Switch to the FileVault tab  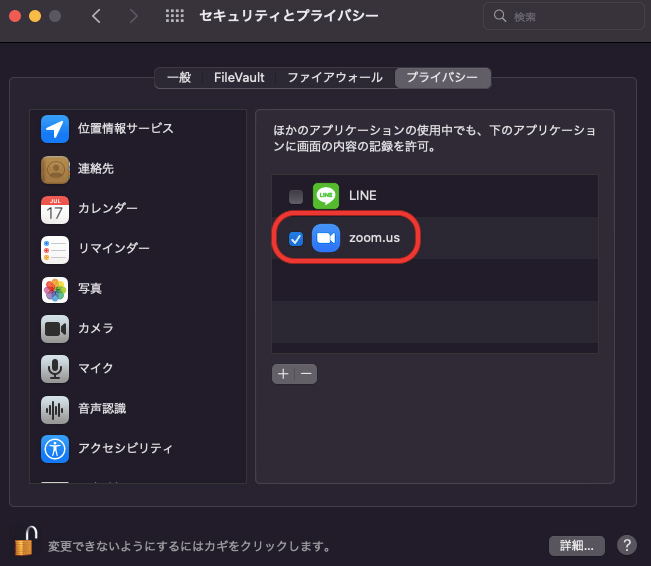[239, 77]
